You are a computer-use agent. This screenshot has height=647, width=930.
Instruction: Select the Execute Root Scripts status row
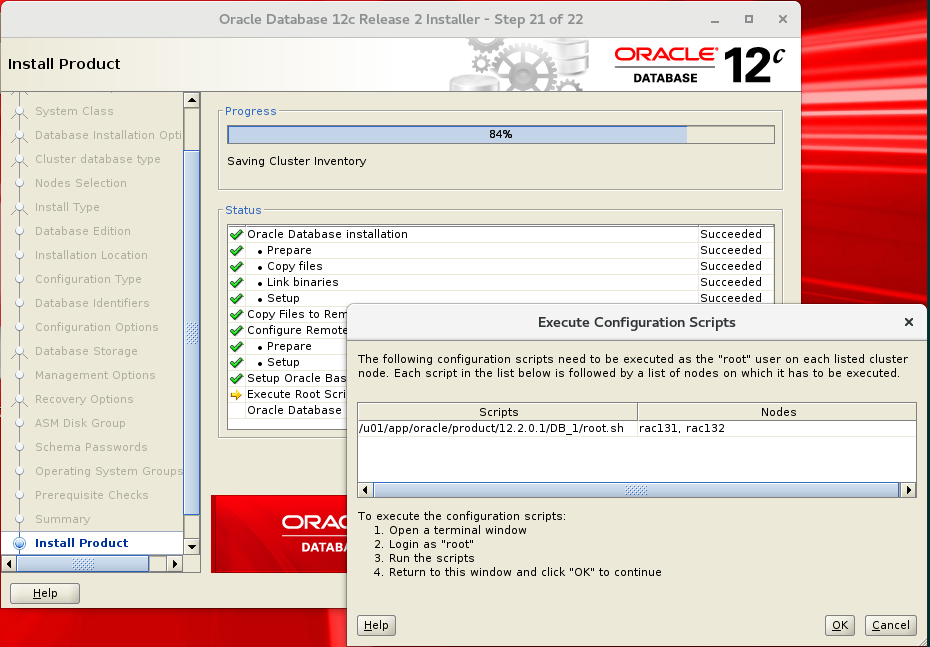click(x=288, y=394)
